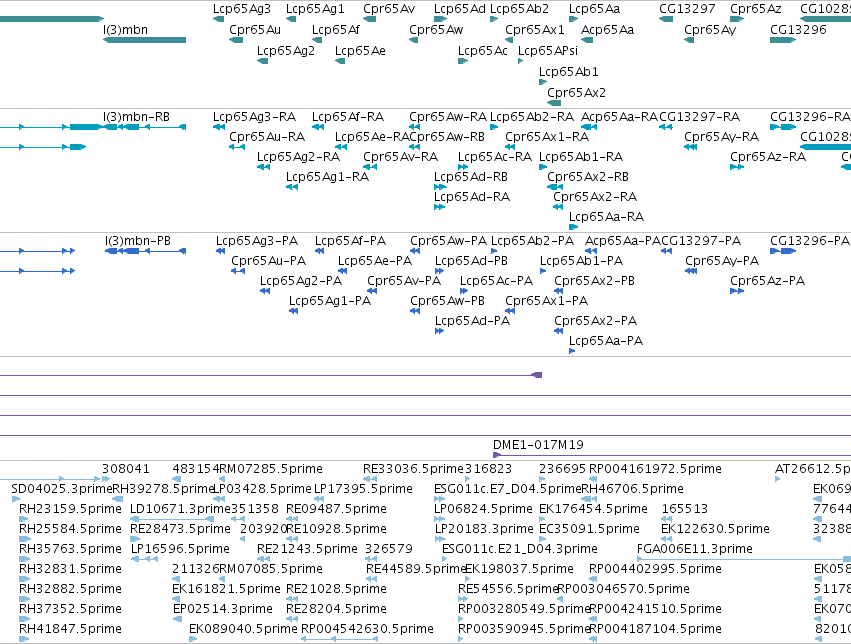Click the Lcp65Ae gene label
851x644 pixels.
[360, 51]
